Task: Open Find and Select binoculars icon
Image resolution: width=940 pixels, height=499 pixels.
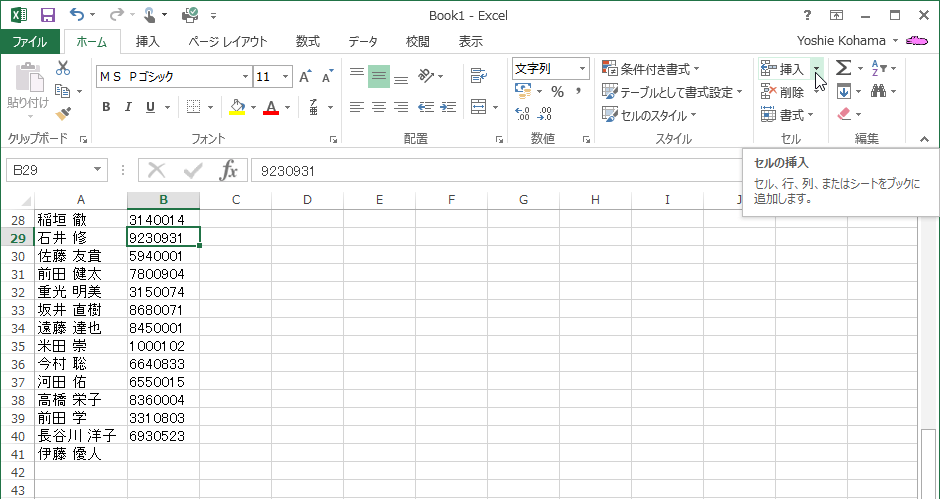Action: [x=879, y=92]
